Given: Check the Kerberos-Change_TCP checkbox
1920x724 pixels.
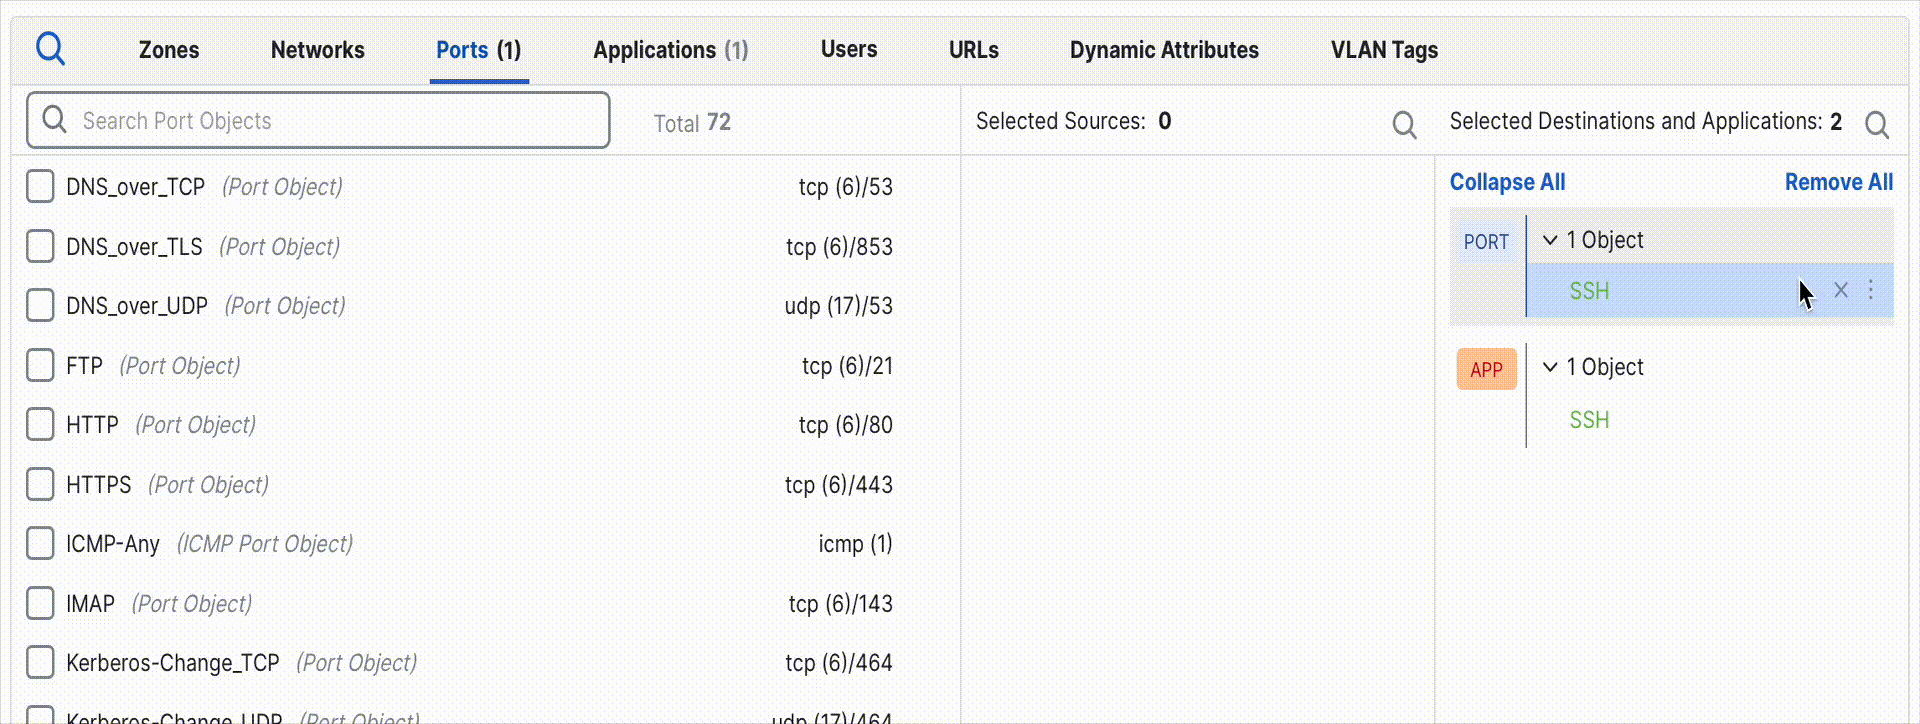Looking at the screenshot, I should tap(40, 662).
